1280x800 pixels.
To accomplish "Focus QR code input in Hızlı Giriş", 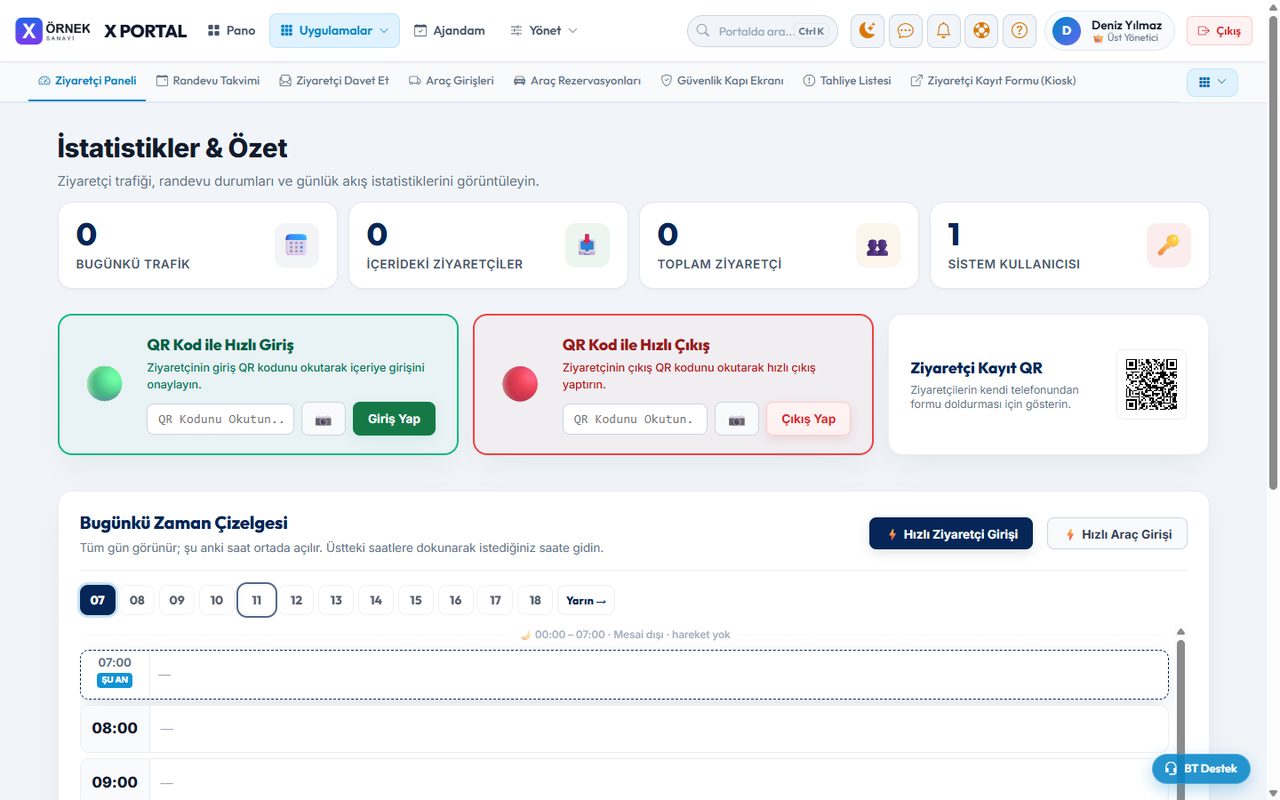I will (220, 419).
